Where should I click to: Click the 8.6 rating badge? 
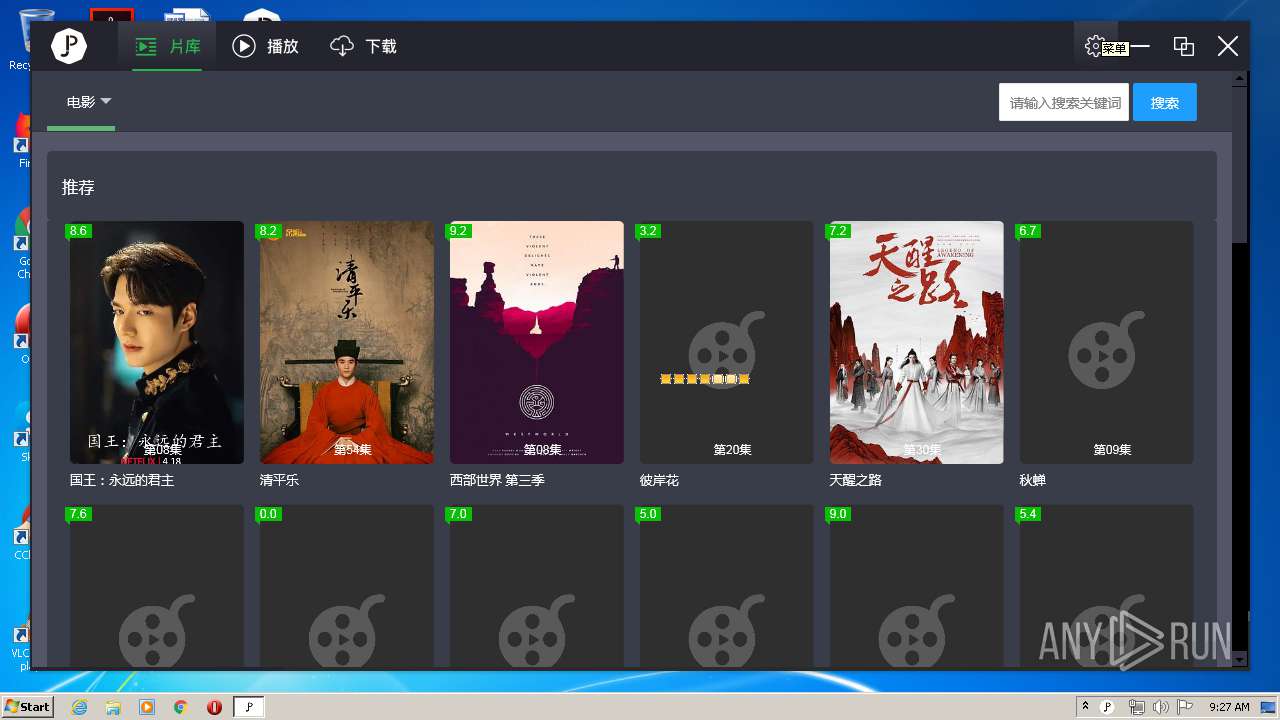(x=78, y=231)
